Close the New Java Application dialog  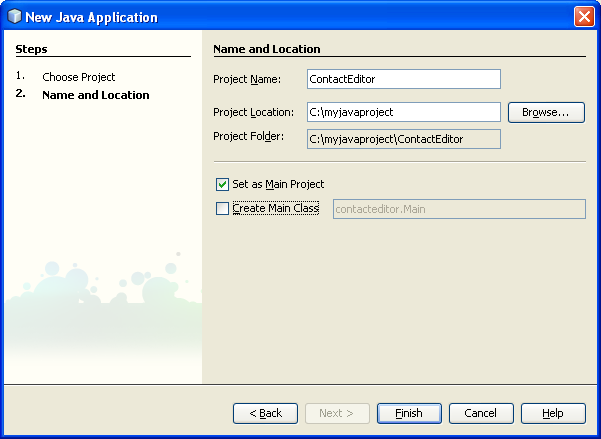click(x=584, y=17)
